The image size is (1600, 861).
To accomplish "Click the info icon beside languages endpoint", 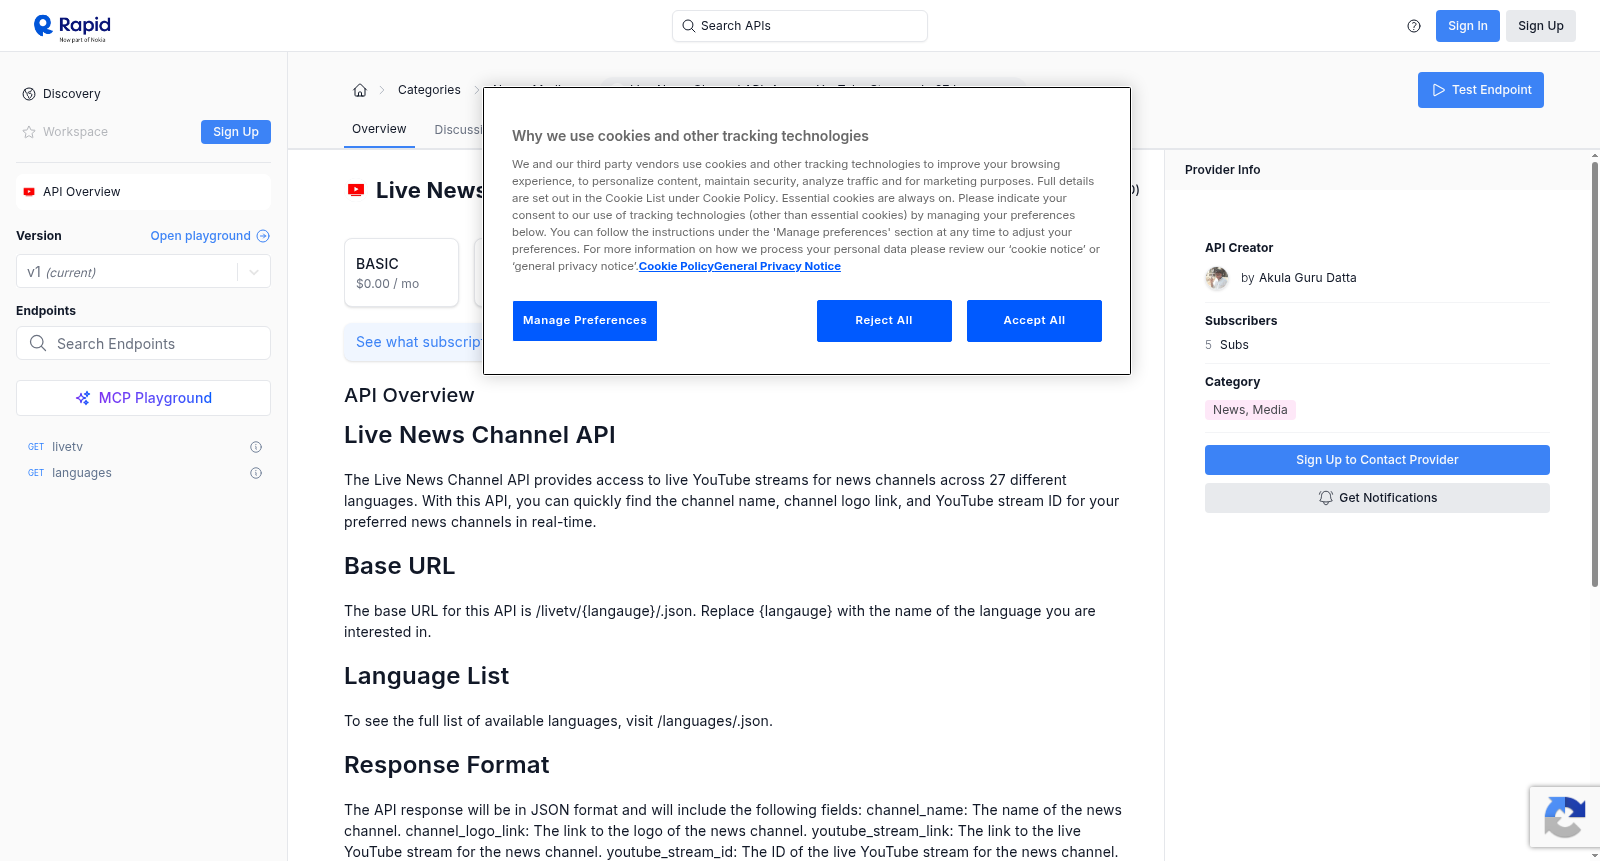I will pos(256,473).
